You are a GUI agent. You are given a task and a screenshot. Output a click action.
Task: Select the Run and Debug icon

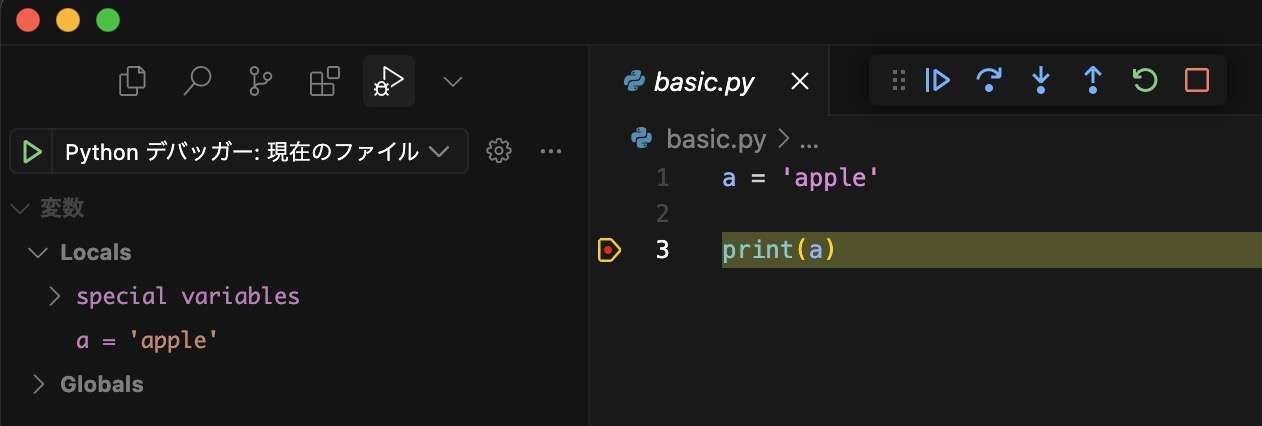tap(388, 81)
